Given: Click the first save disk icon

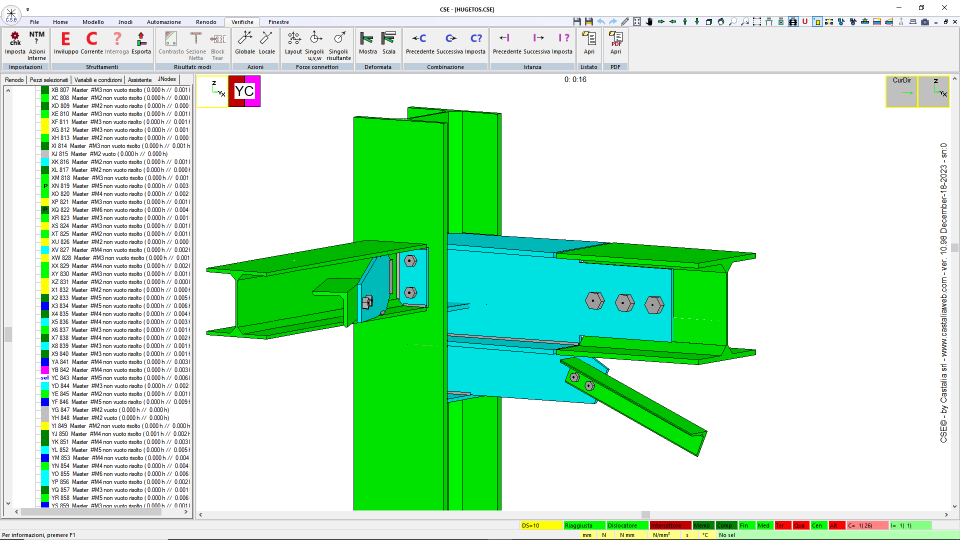Looking at the screenshot, I should tap(577, 21).
